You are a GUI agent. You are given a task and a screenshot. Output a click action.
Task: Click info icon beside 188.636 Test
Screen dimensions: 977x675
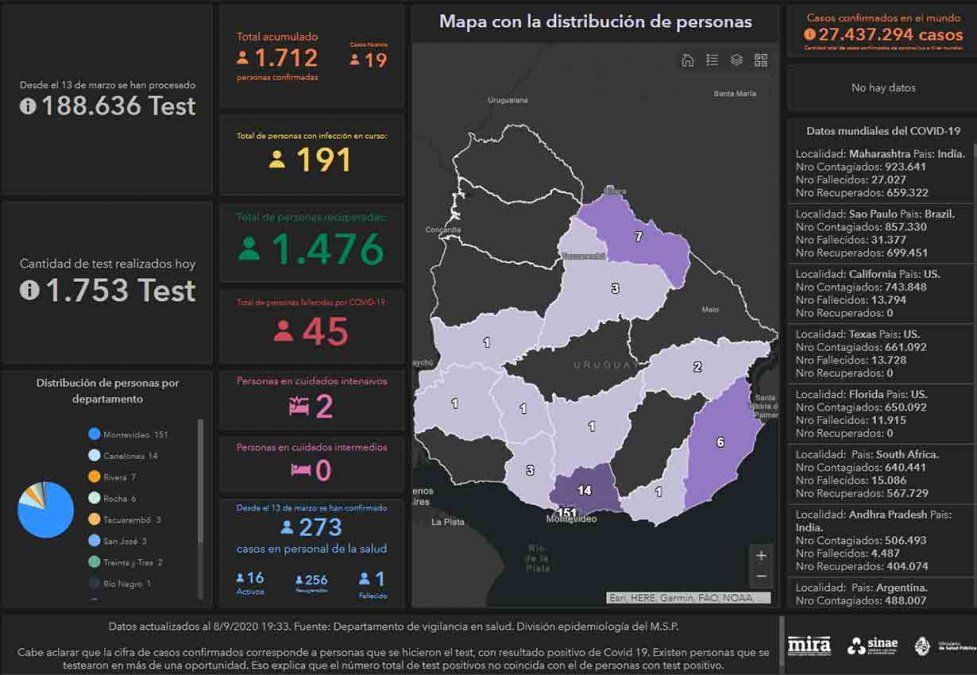tap(27, 107)
